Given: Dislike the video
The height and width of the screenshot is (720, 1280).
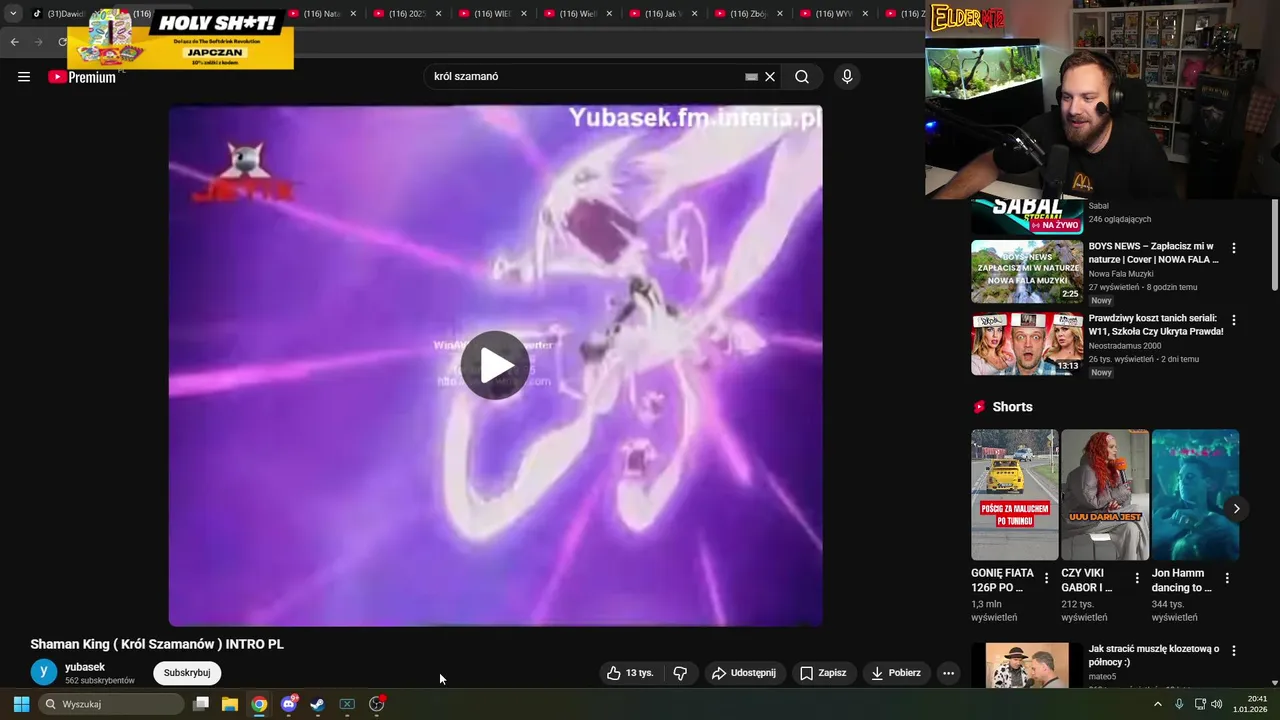Looking at the screenshot, I should coord(680,673).
